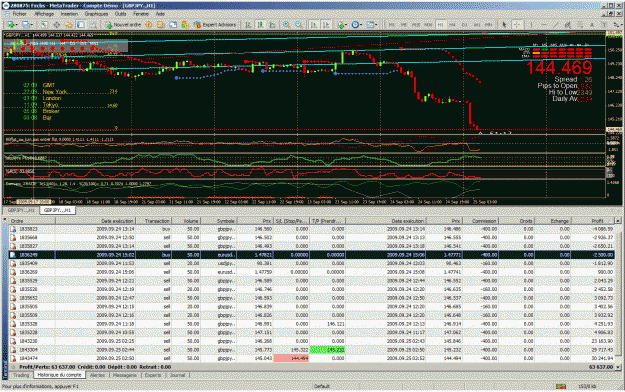Select the inactive GBPJPY,H1 chart tab
Viewport: 625px width, 392px height.
tap(21, 210)
